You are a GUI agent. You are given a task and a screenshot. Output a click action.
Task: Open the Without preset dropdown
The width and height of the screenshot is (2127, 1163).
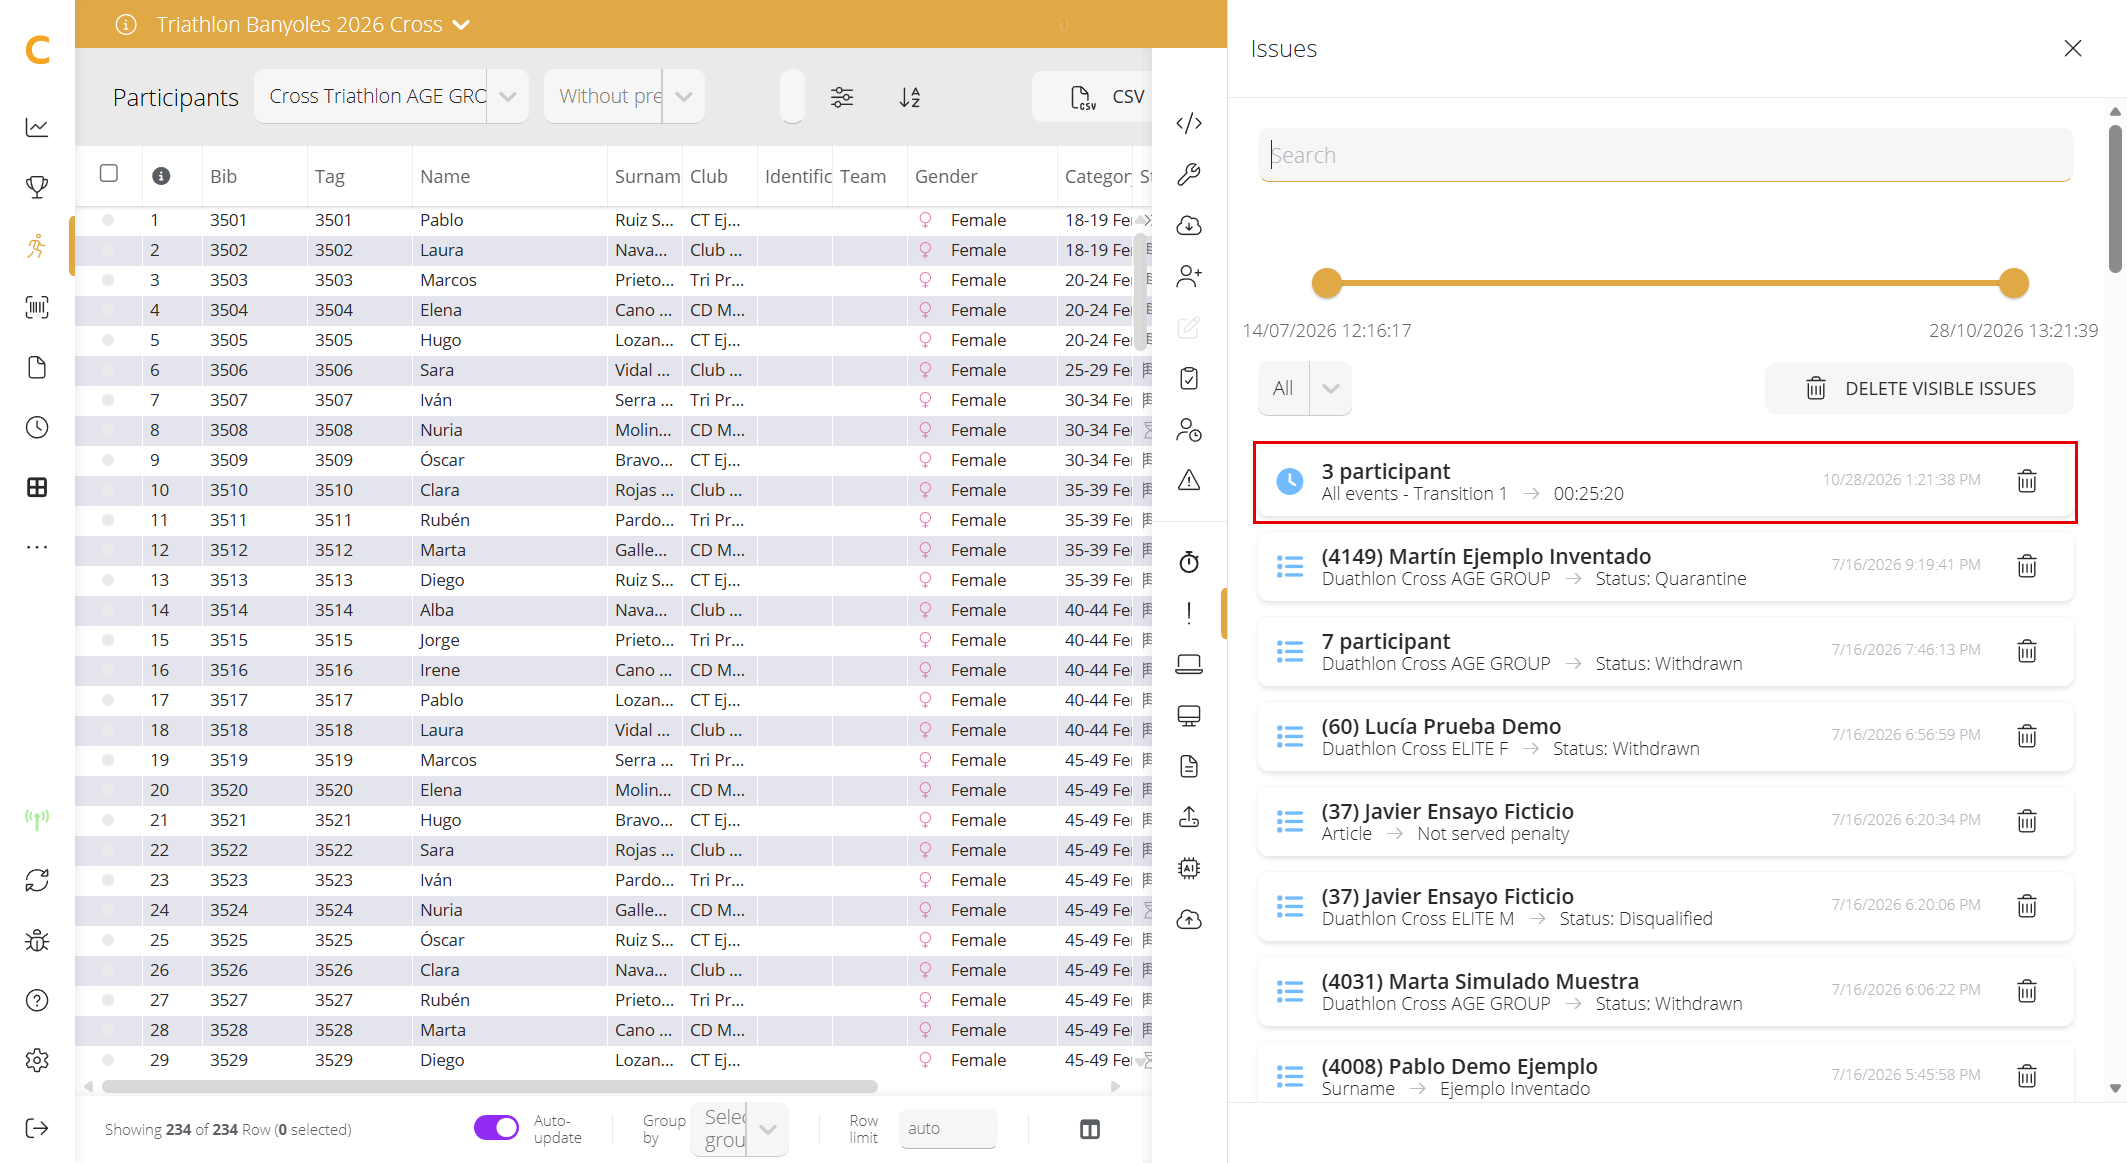624,96
